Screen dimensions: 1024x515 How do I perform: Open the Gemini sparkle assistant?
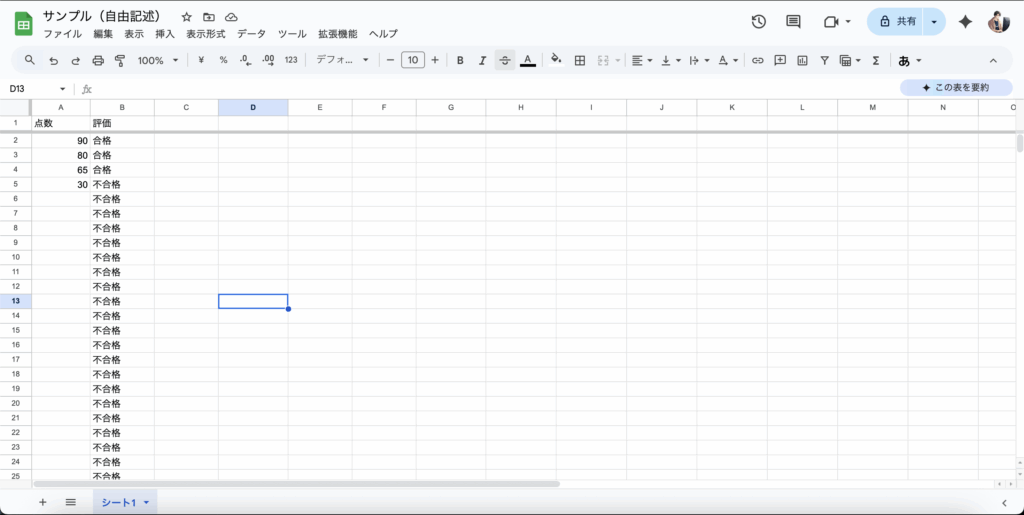pos(965,22)
